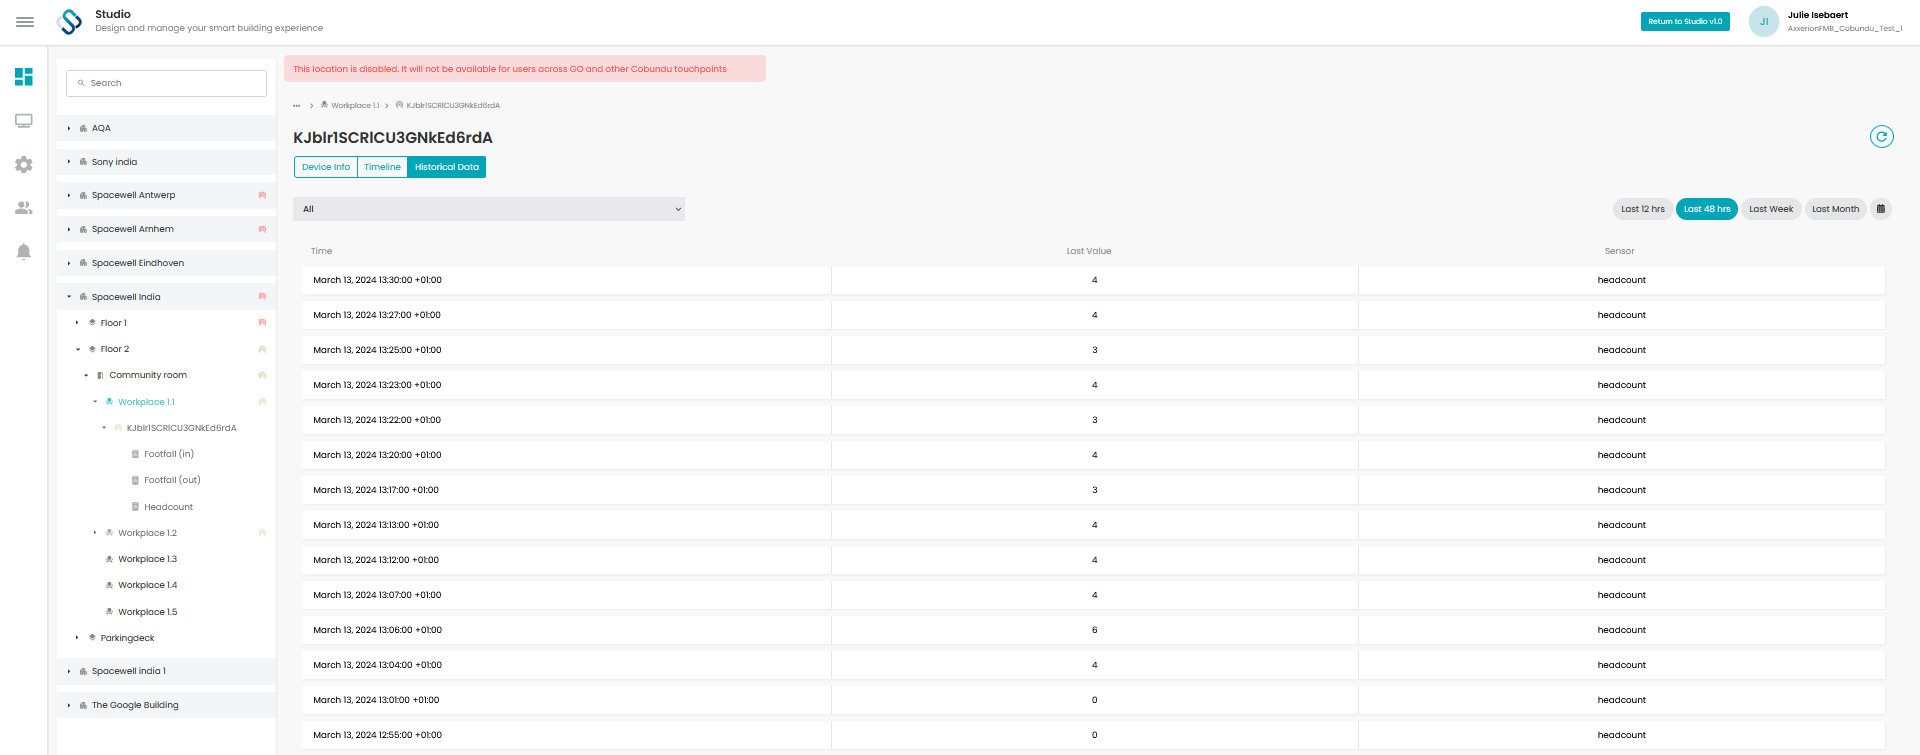The image size is (1920, 755).
Task: Open the notifications bell icon
Action: click(24, 252)
